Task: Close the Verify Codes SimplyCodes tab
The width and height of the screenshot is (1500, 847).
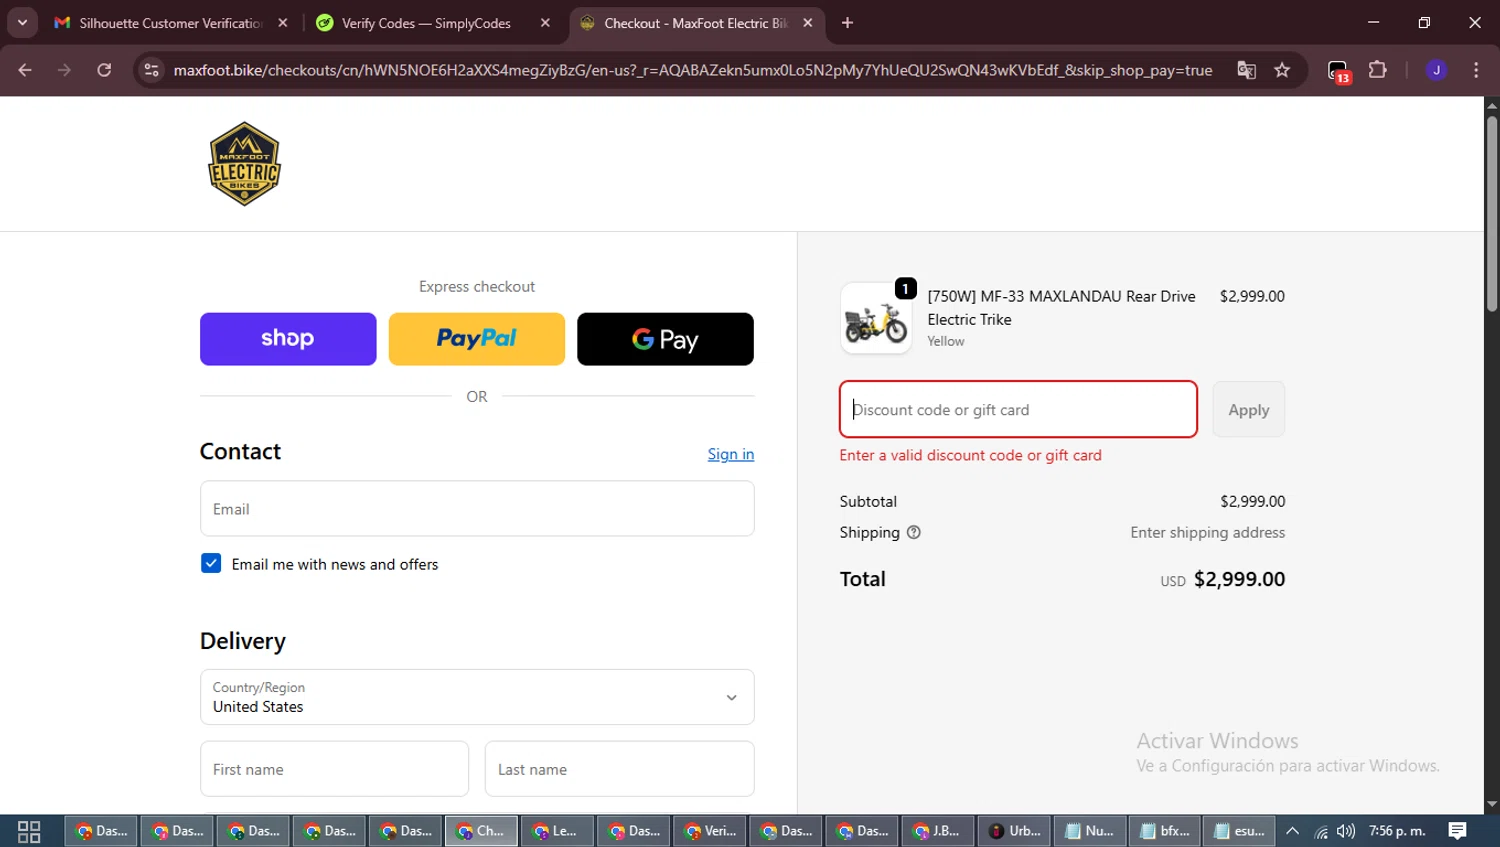Action: click(x=545, y=23)
